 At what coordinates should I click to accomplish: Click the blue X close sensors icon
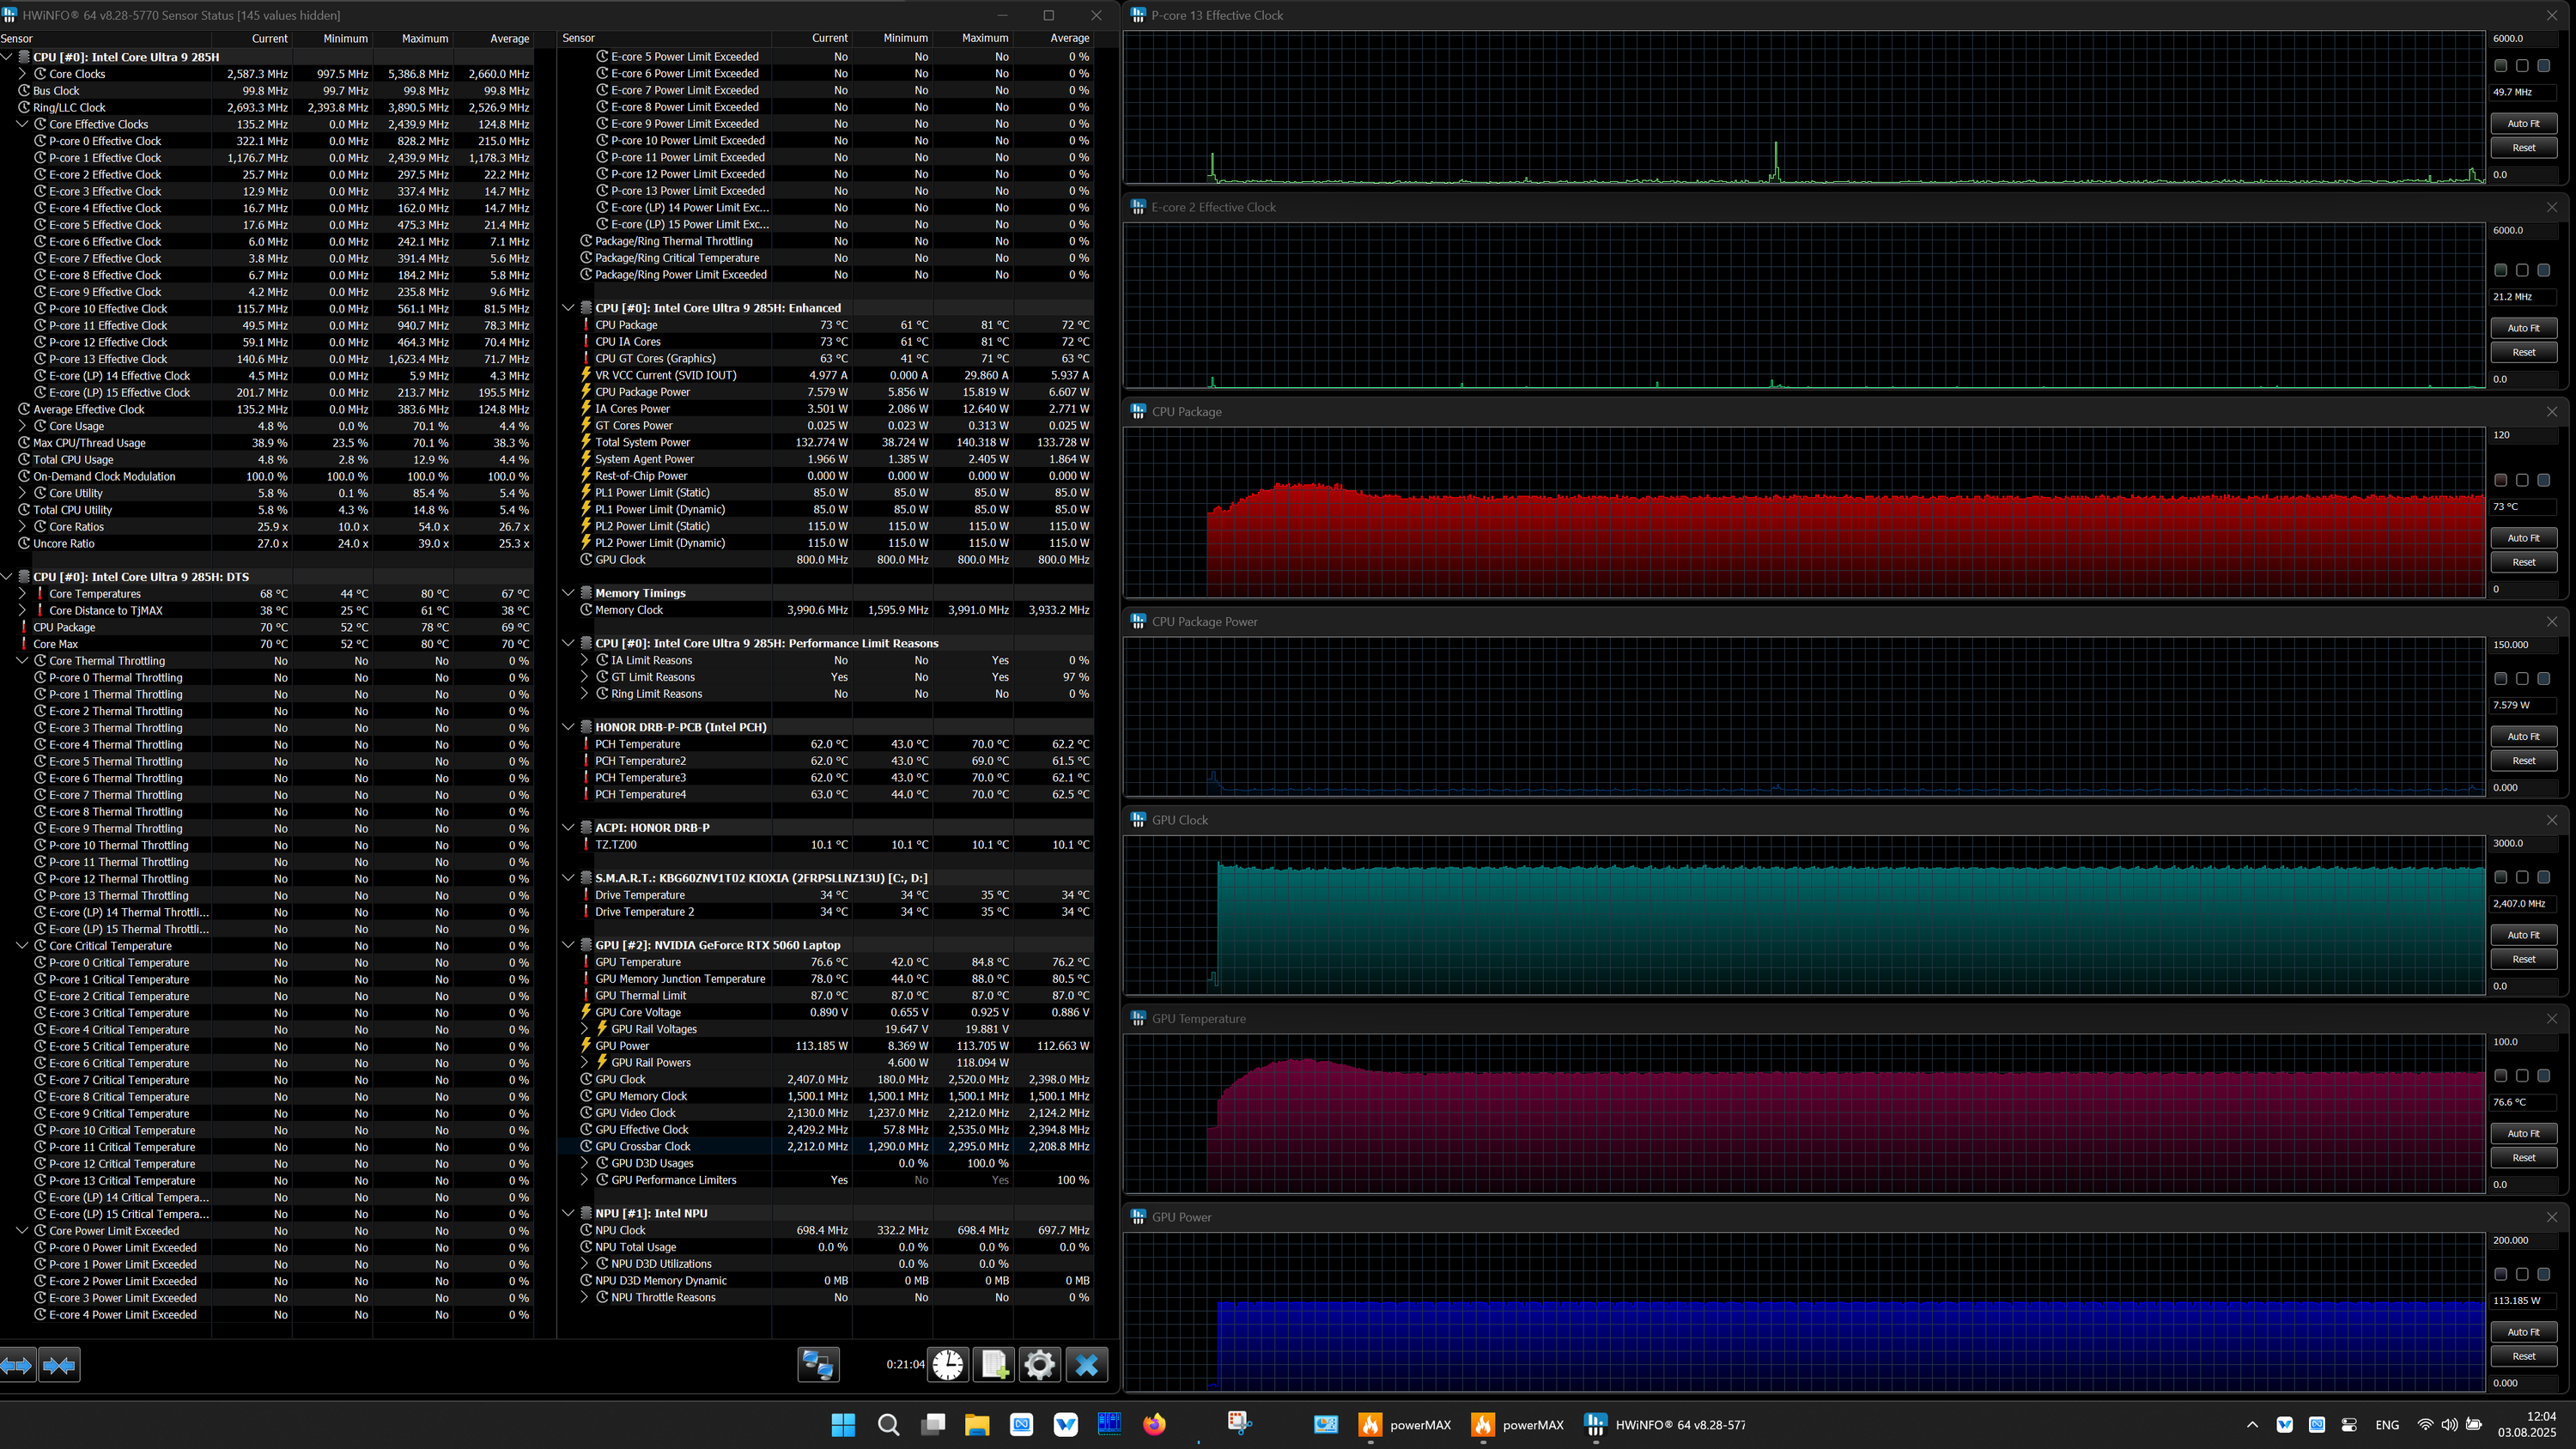point(1087,1364)
